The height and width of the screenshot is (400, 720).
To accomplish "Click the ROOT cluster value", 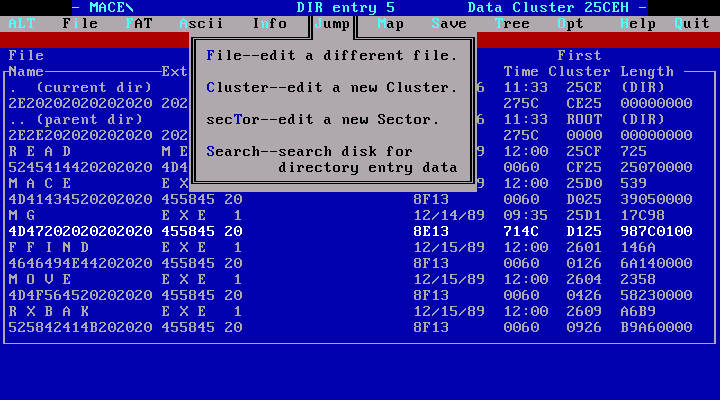I will click(x=584, y=119).
